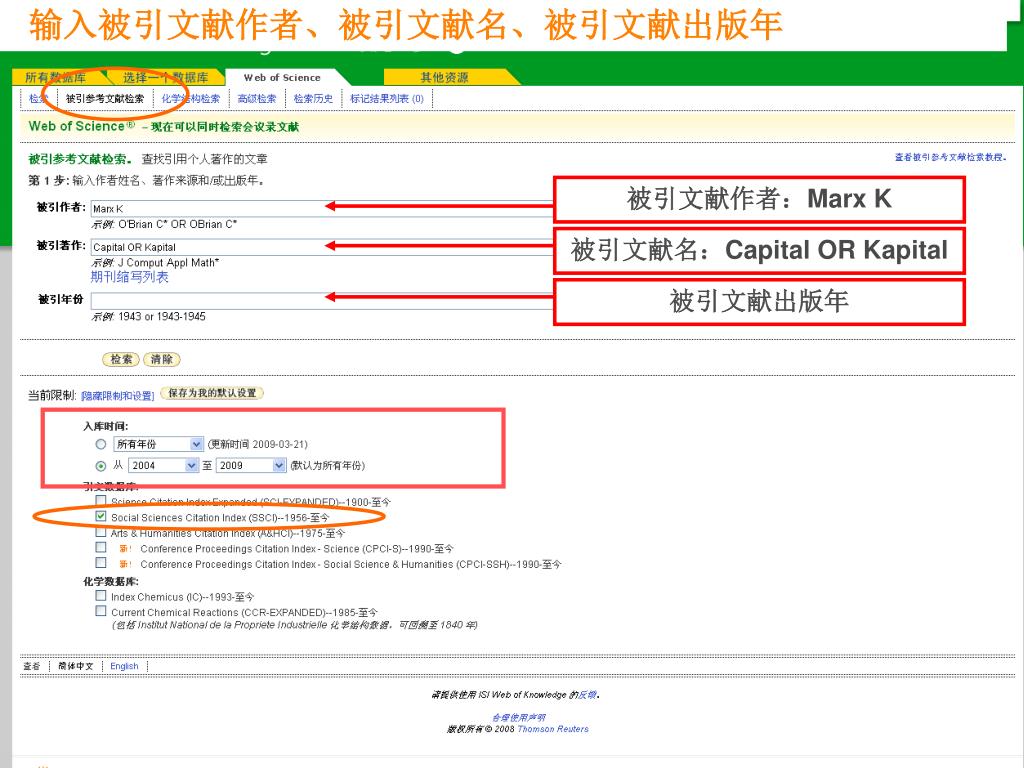Open the 反馈 feedback link

click(588, 695)
